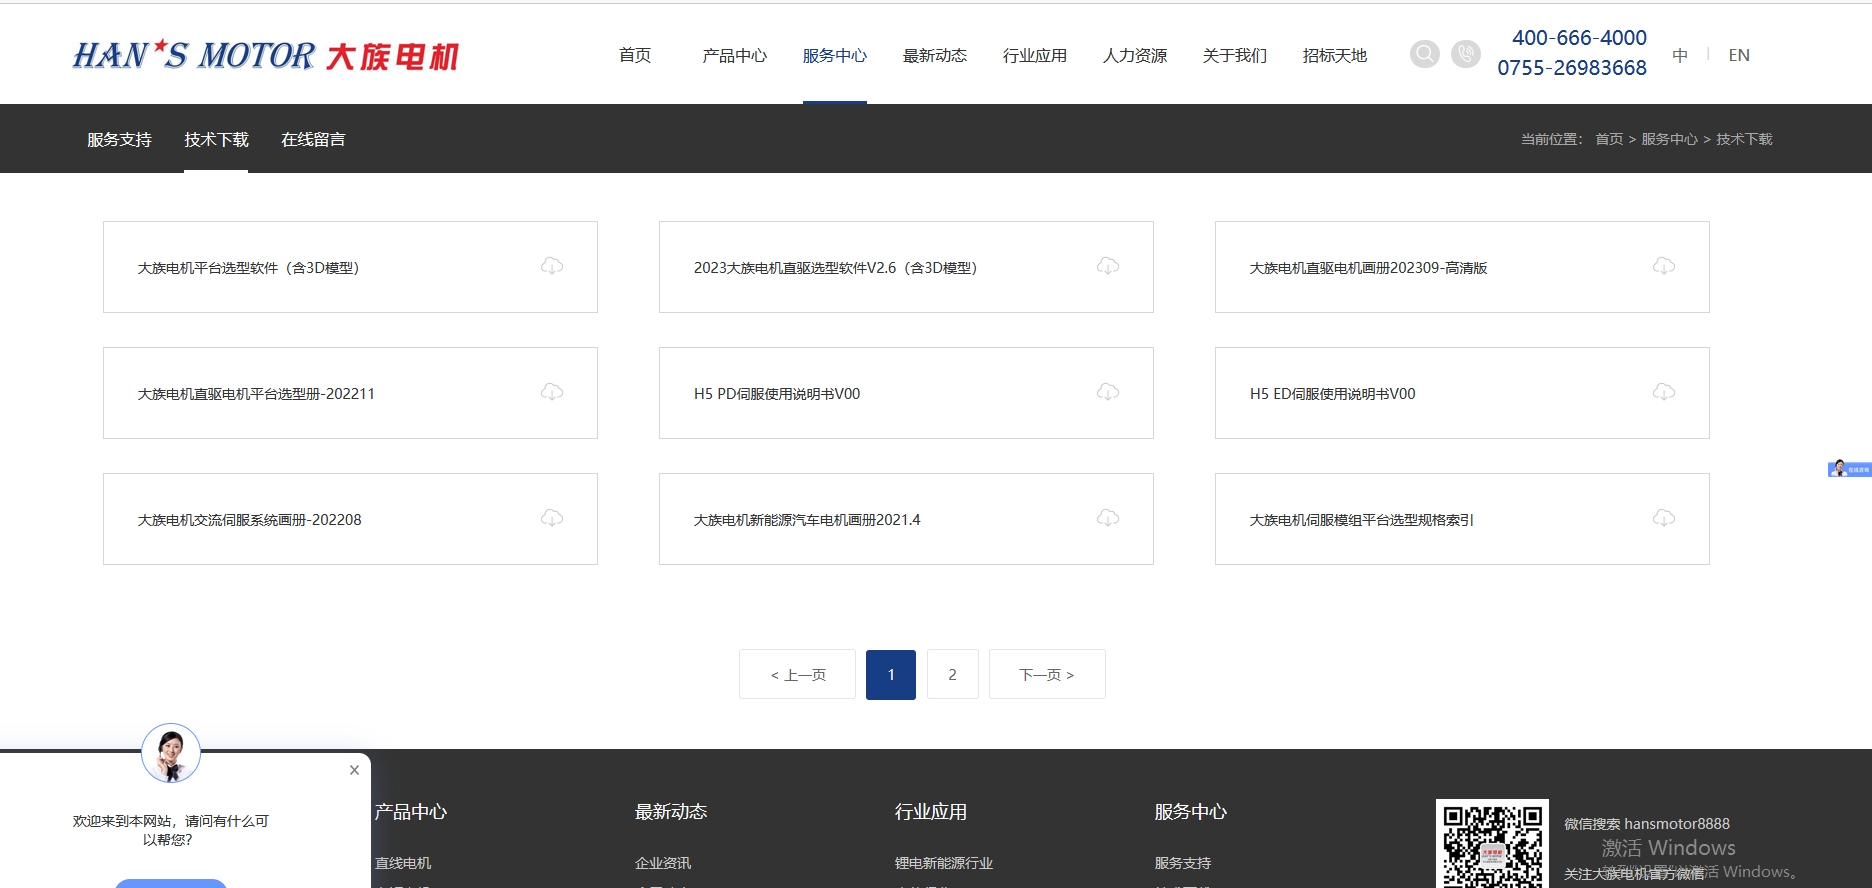Download 大族电机直驱电机平台选型册-202211 with cloud icon

coord(552,392)
